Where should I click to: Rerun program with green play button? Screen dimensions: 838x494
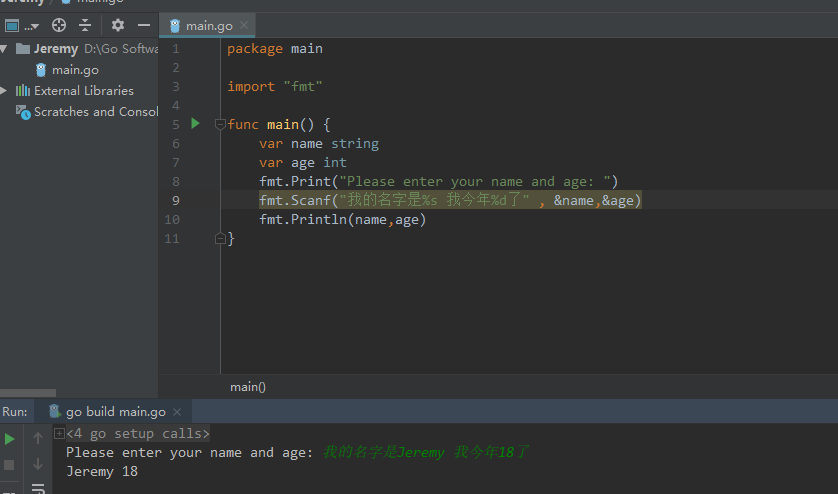[x=10, y=439]
